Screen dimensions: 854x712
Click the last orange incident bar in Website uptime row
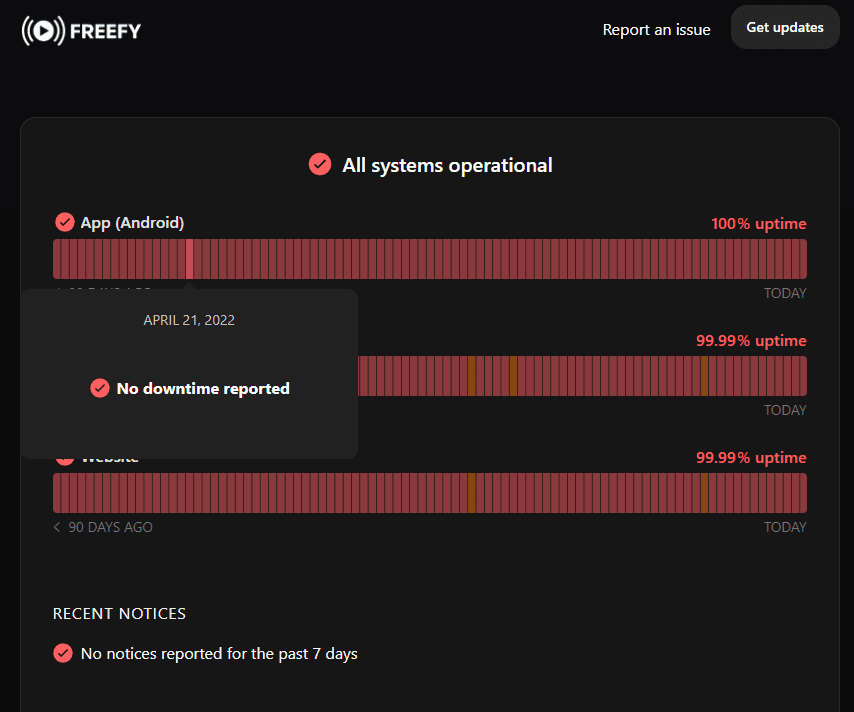pos(704,493)
